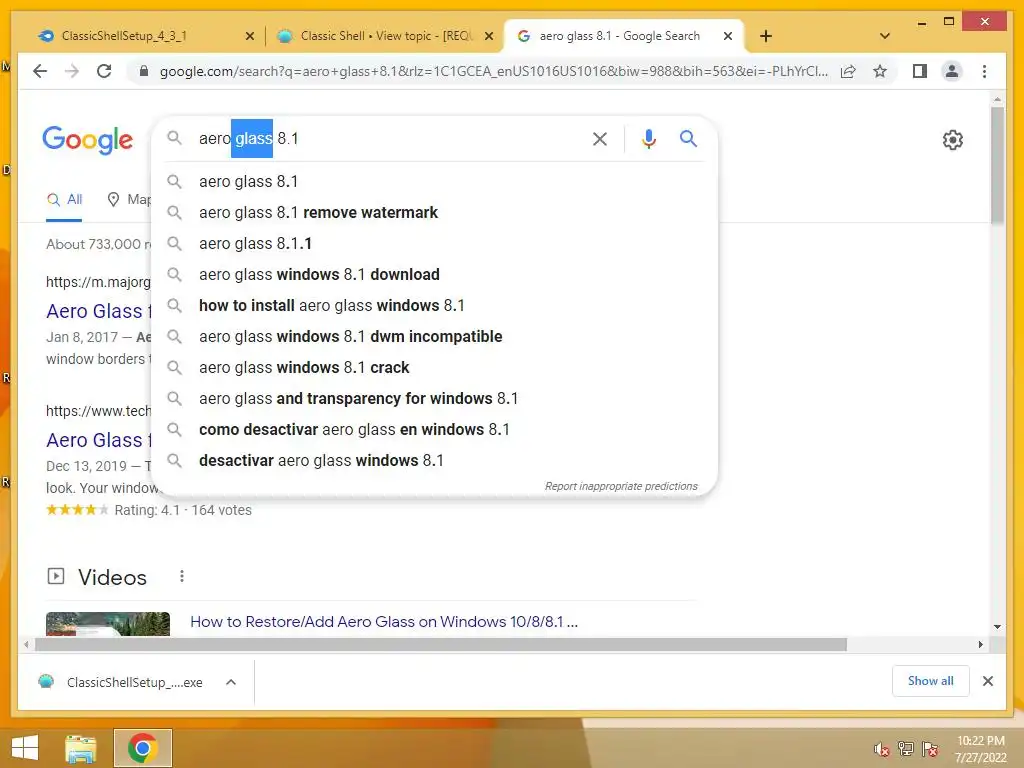Choose suggestion 'aero glass 8.1 remove watermark'
Screen dimensions: 1024x768
[x=434, y=212]
